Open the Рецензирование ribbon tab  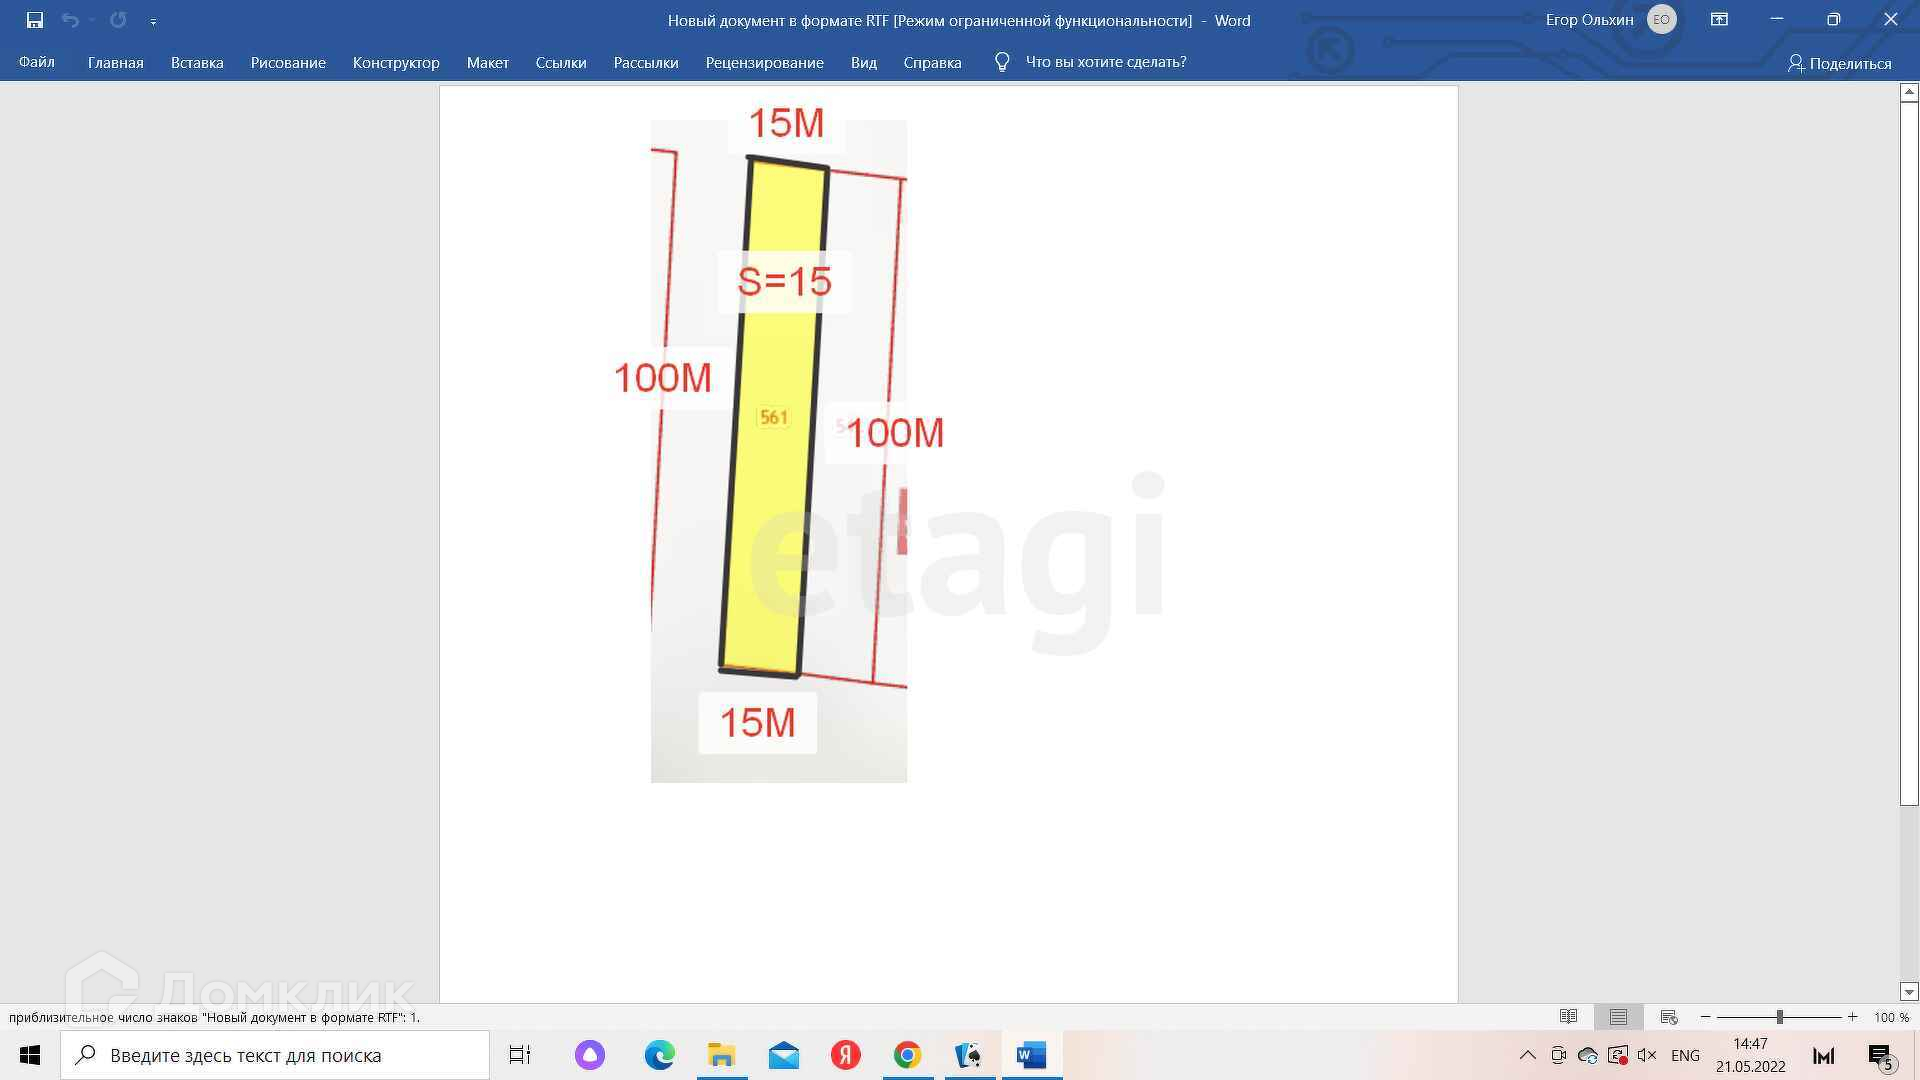764,62
